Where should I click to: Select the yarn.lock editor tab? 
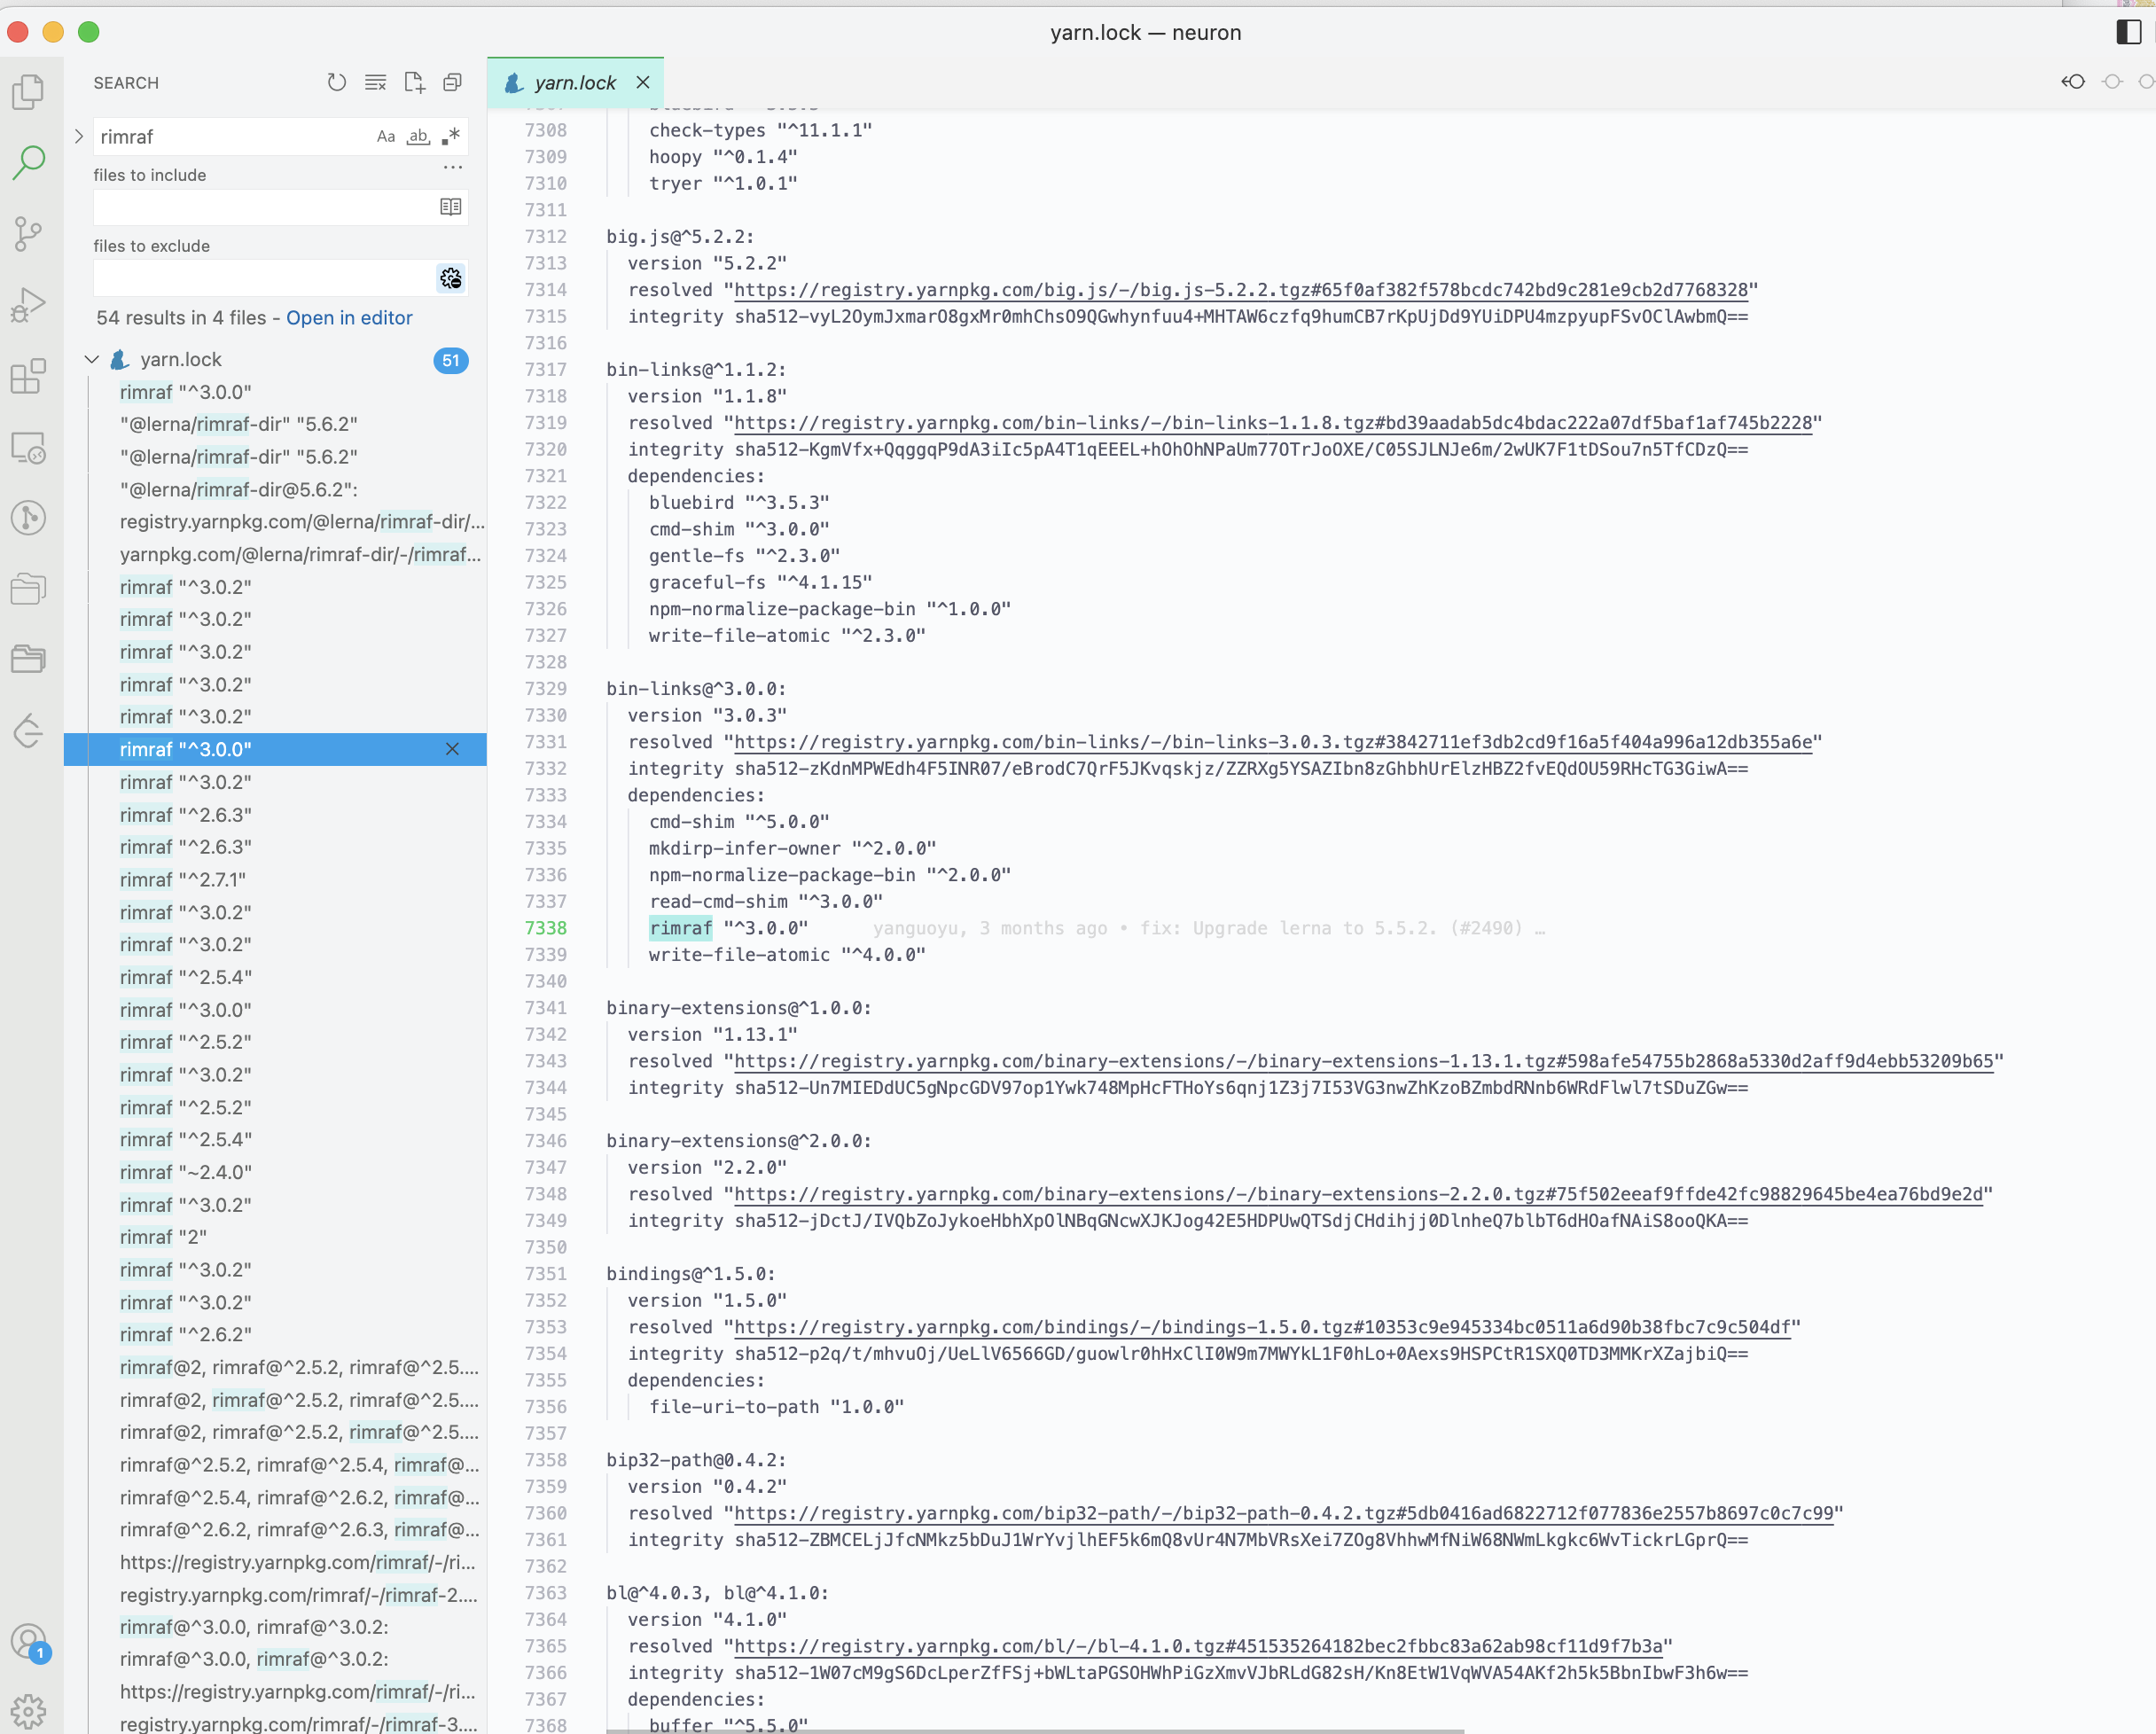[x=575, y=83]
